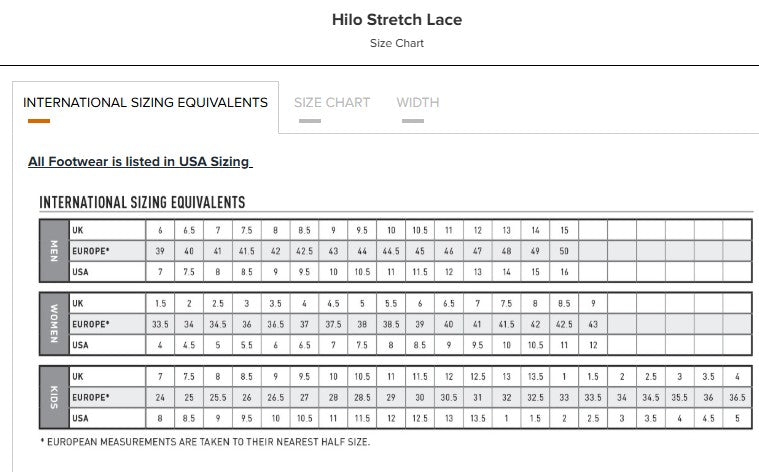This screenshot has height=472, width=759.
Task: Click the MEN section label
Action: pyautogui.click(x=54, y=251)
